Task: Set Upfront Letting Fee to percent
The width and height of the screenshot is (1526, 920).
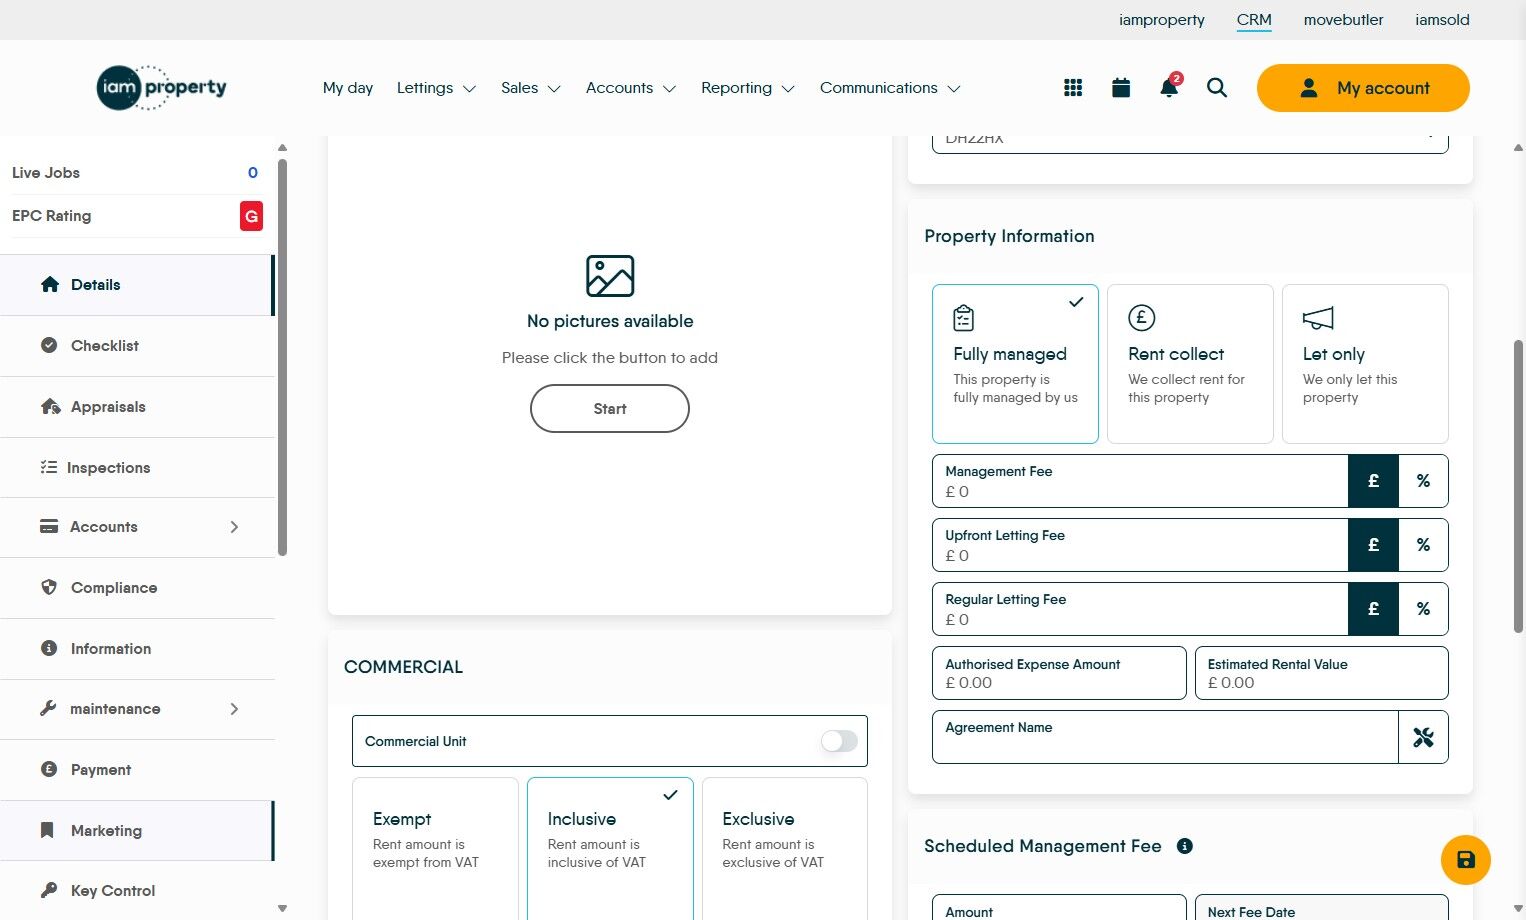Action: click(x=1423, y=545)
